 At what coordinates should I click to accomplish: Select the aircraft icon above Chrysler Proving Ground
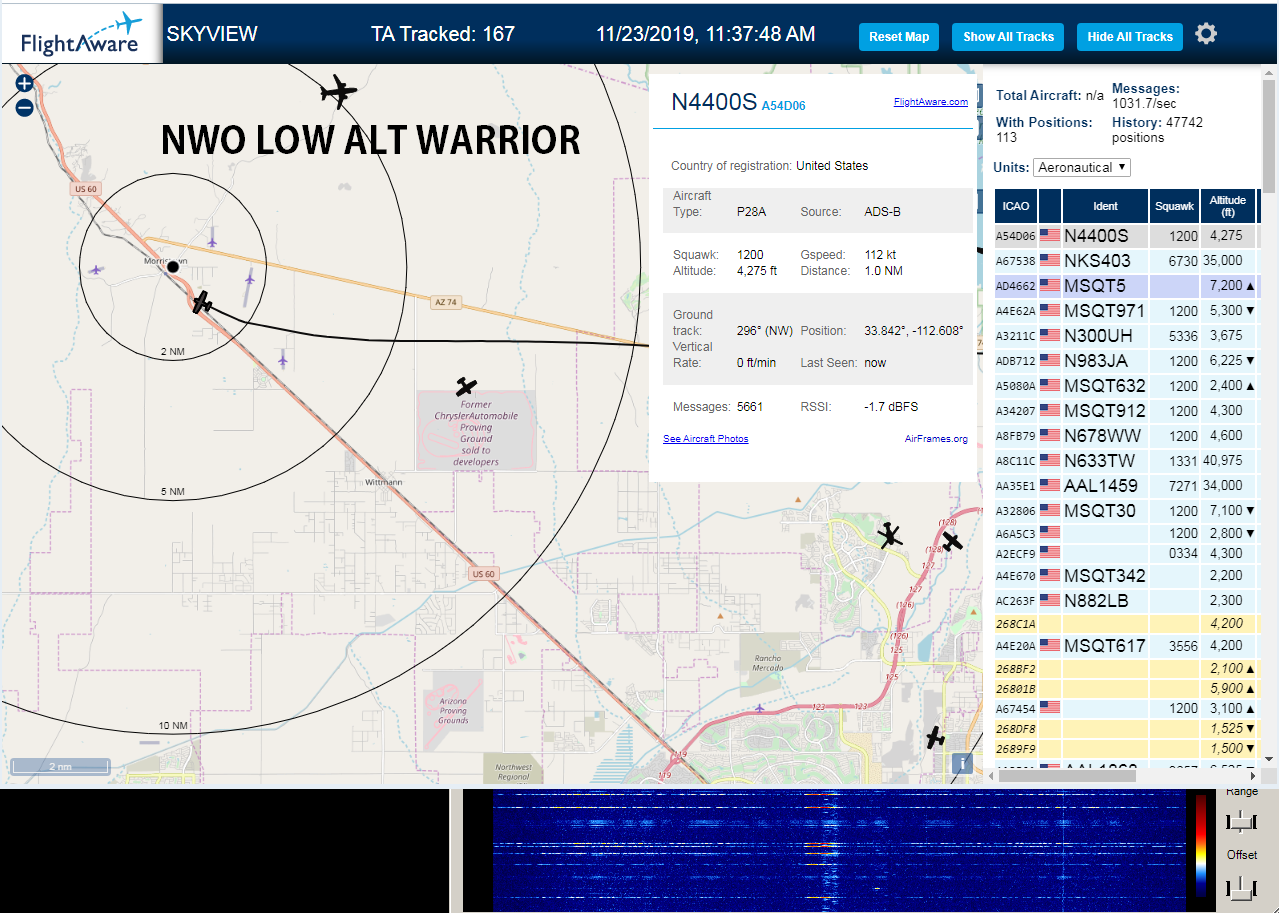(x=467, y=386)
